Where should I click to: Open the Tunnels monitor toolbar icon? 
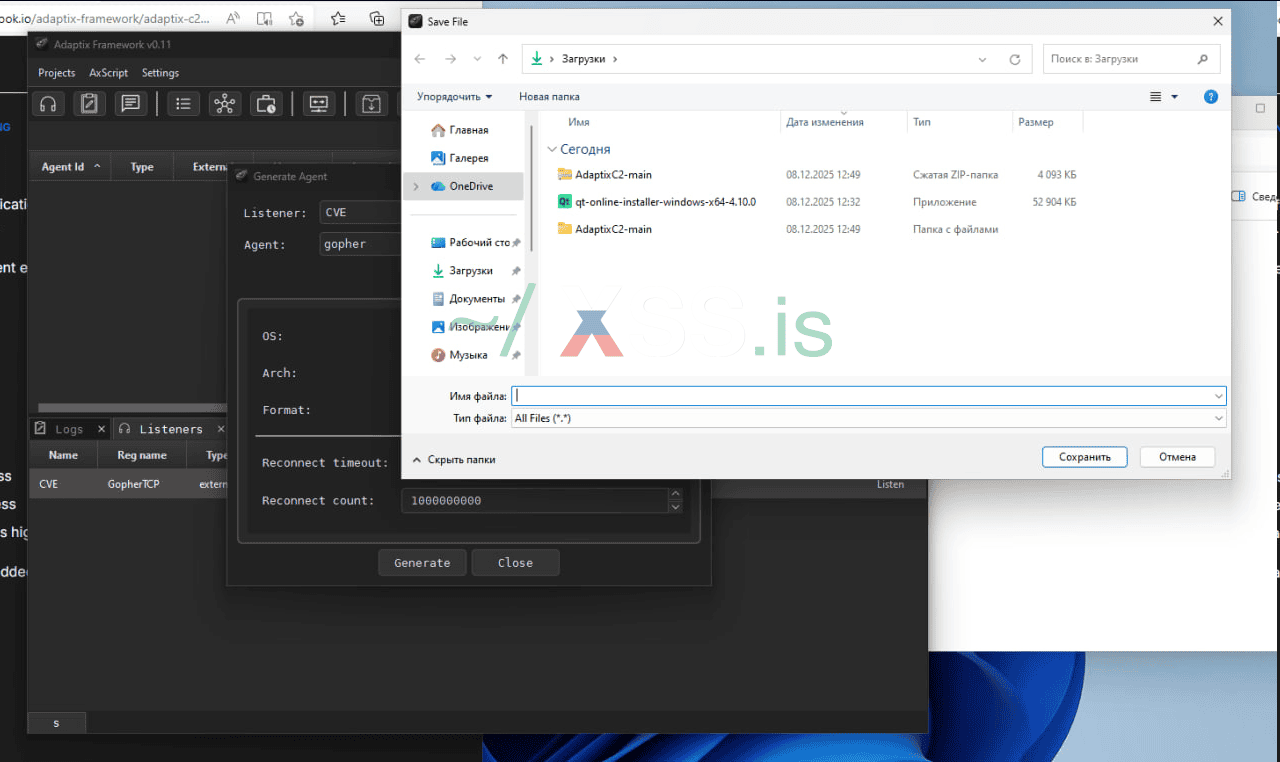point(319,104)
